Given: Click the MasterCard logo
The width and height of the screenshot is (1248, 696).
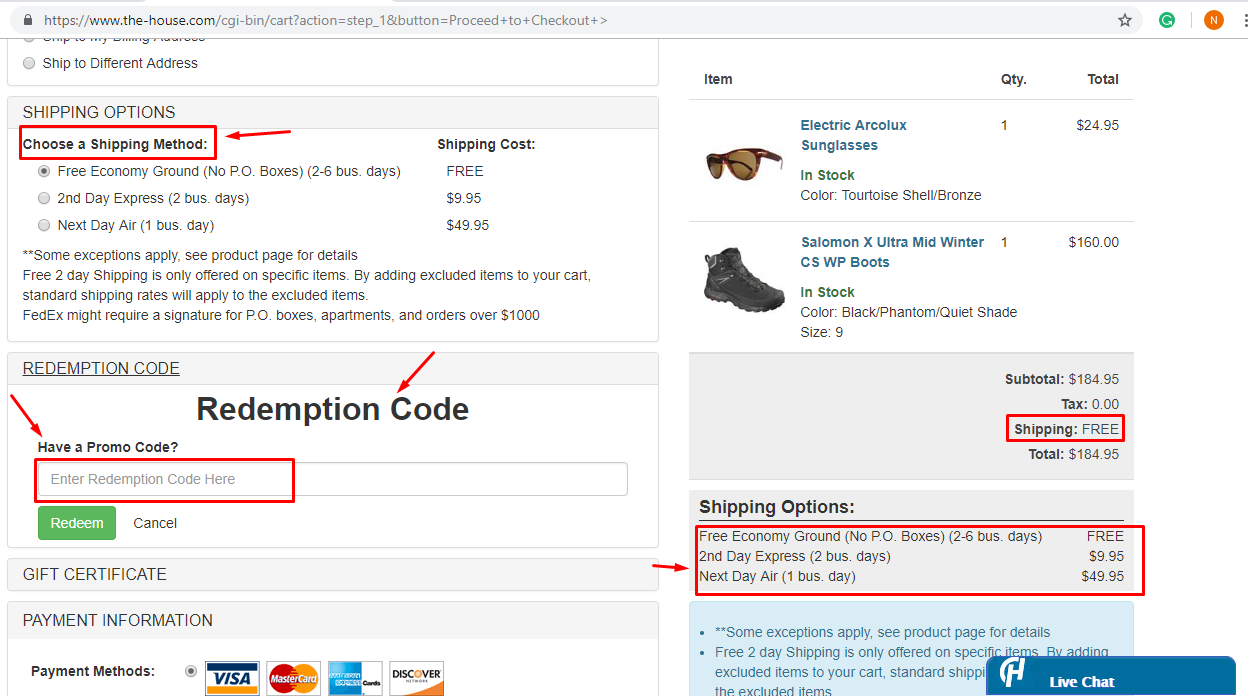Looking at the screenshot, I should (x=293, y=679).
